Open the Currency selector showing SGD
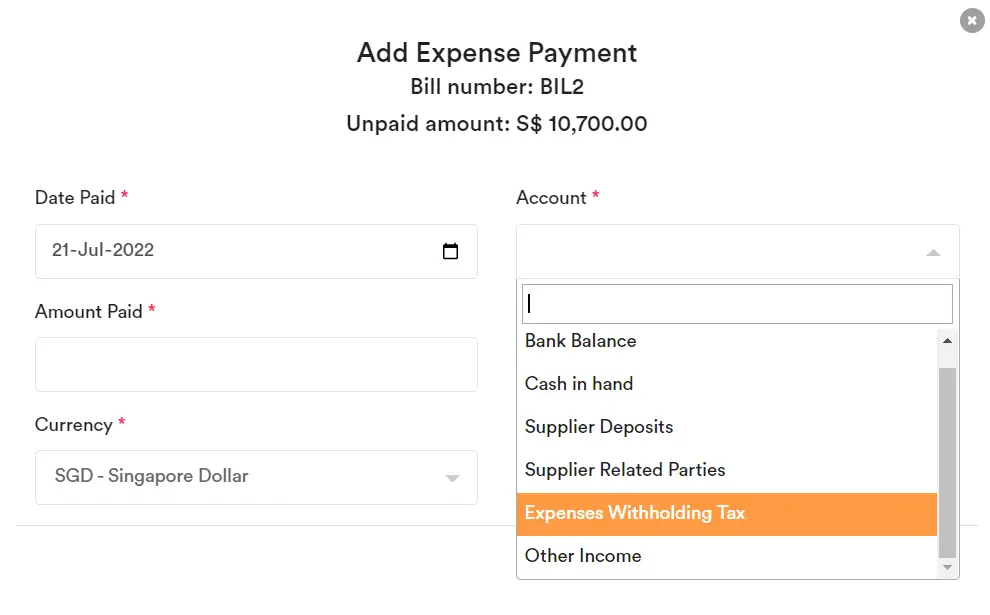This screenshot has width=990, height=615. pyautogui.click(x=256, y=477)
